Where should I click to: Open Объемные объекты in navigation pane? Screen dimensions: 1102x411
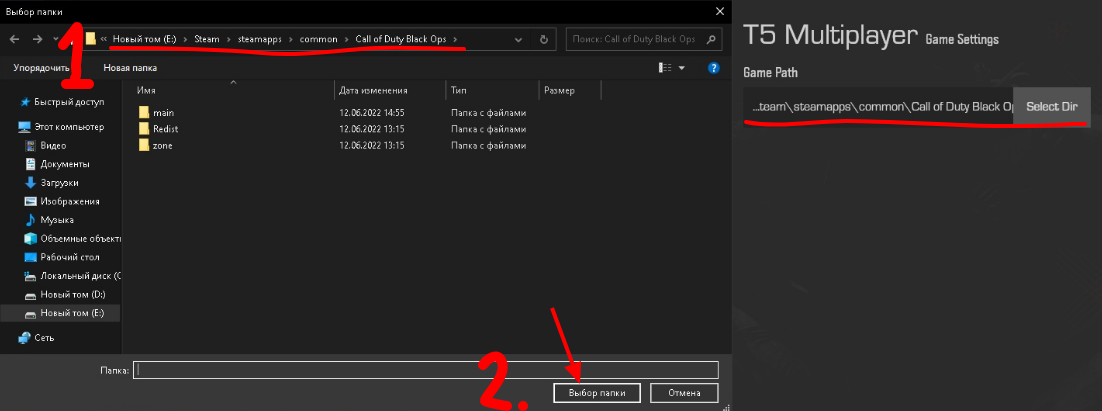coord(80,238)
